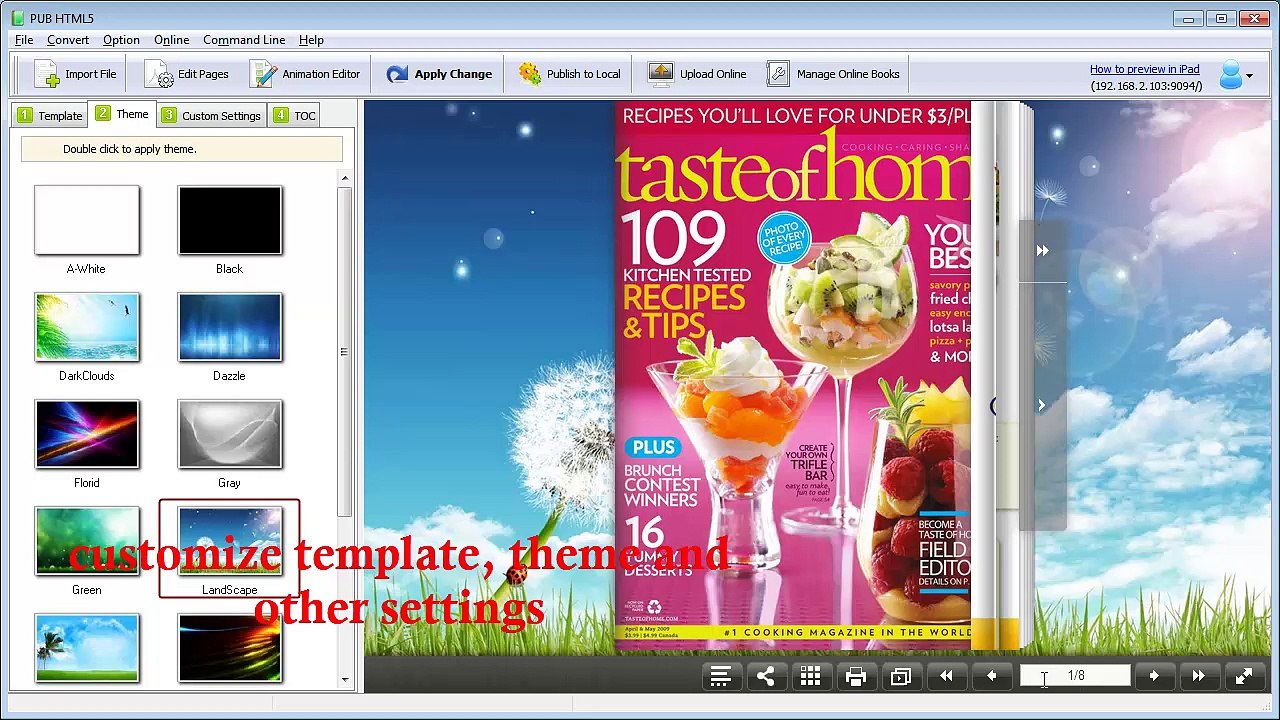Switch to the Template tab
The image size is (1280, 720).
[50, 116]
